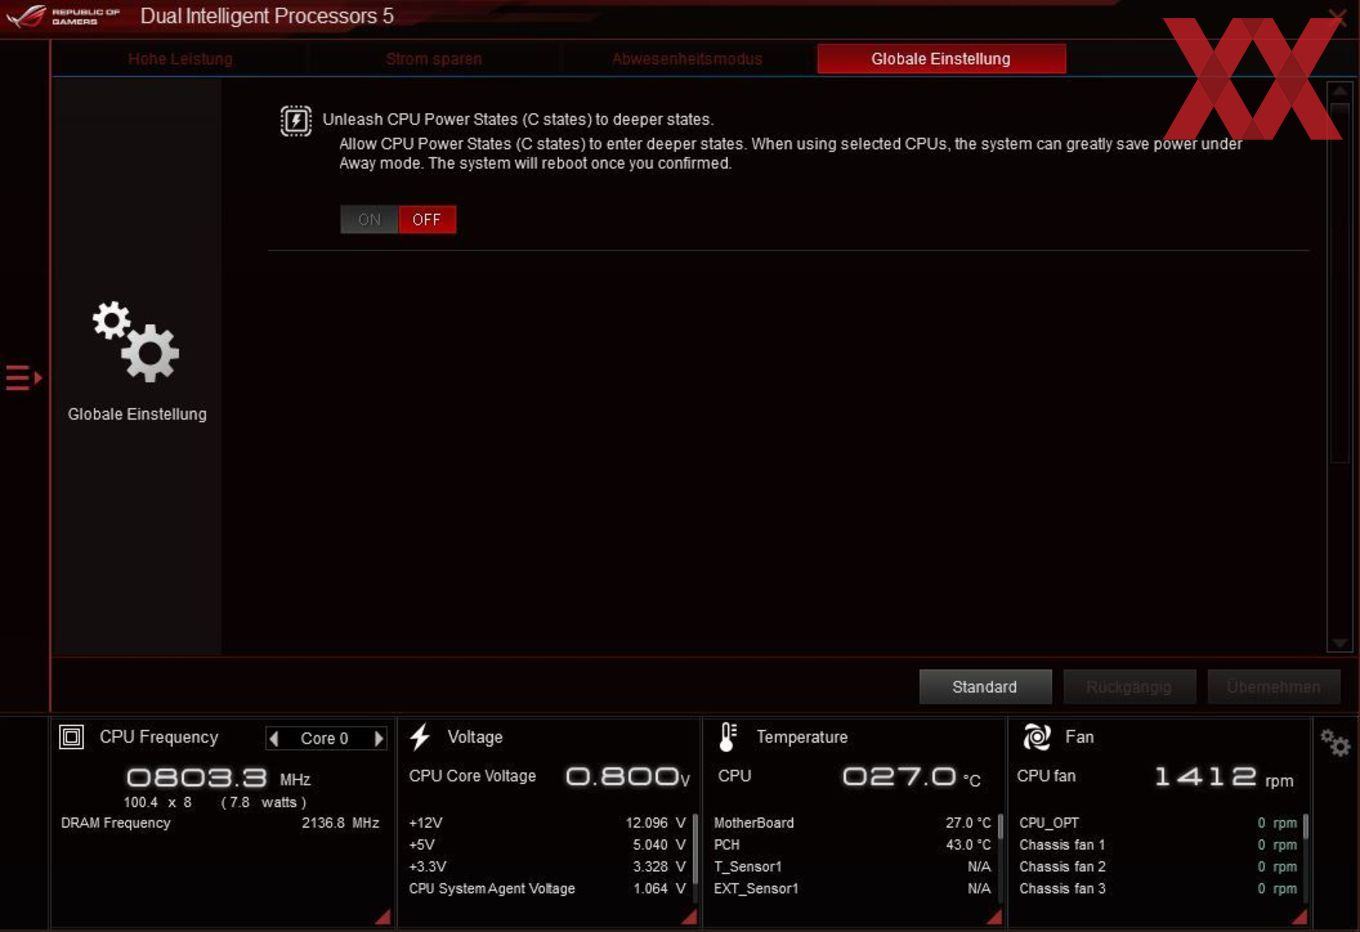
Task: Expand the Temperature panel corner
Action: 994,917
